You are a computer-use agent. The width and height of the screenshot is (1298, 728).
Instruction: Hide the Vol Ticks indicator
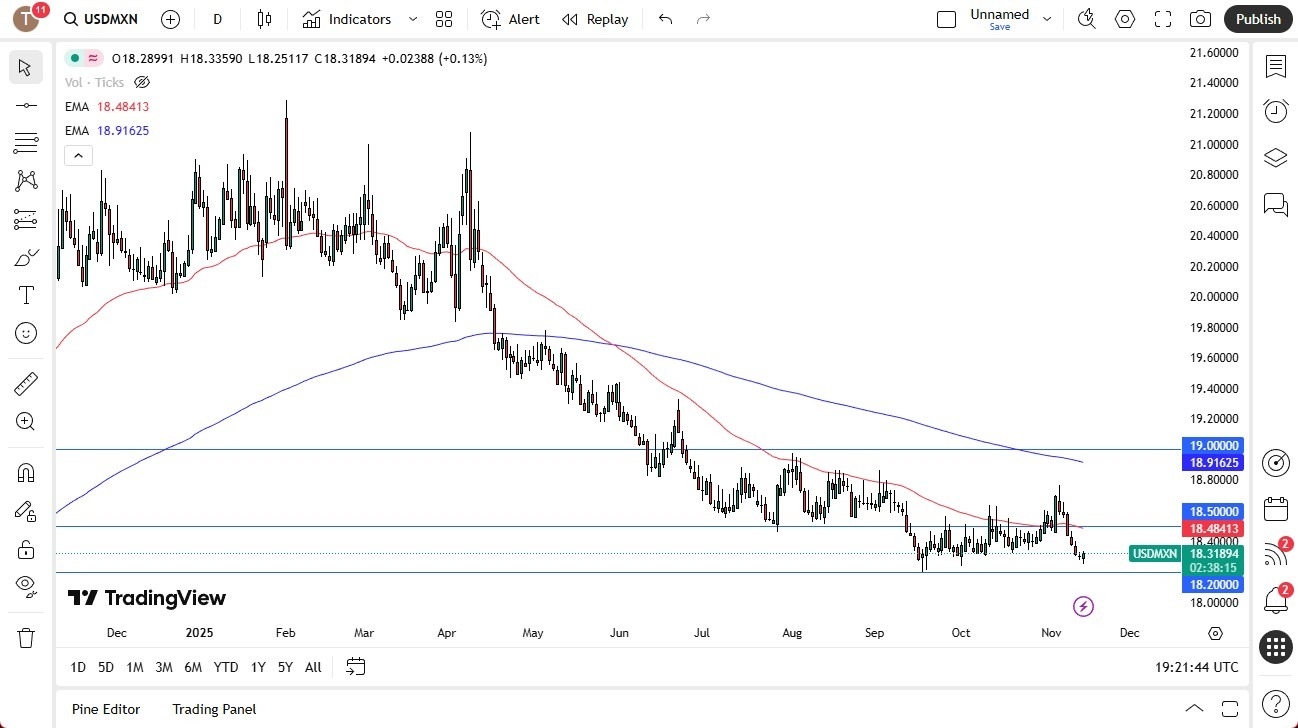pos(142,82)
